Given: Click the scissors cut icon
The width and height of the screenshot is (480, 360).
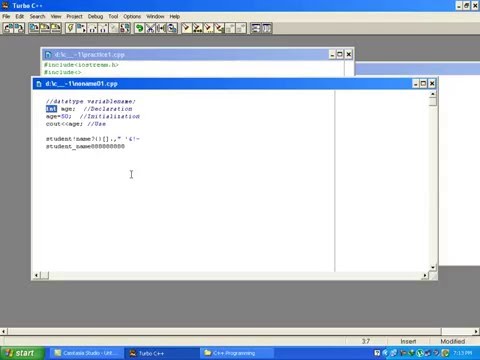Looking at the screenshot, I should pos(150,28).
